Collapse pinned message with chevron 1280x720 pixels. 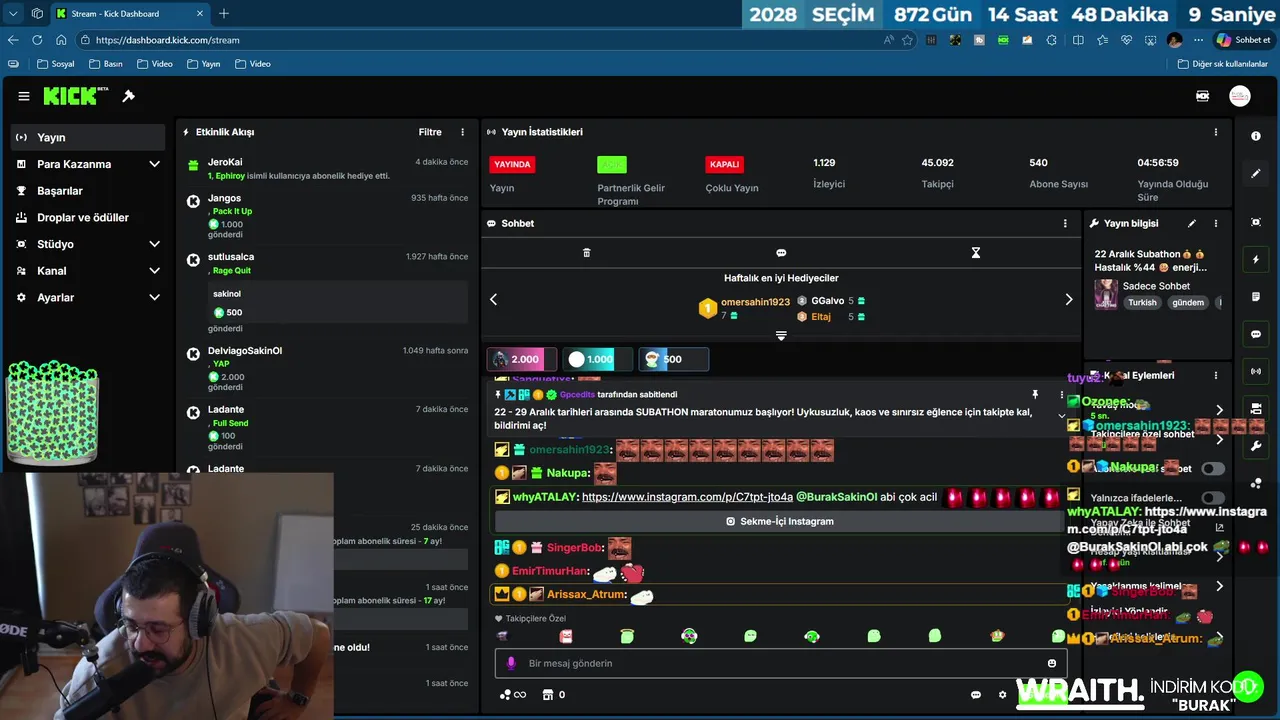(x=1062, y=416)
